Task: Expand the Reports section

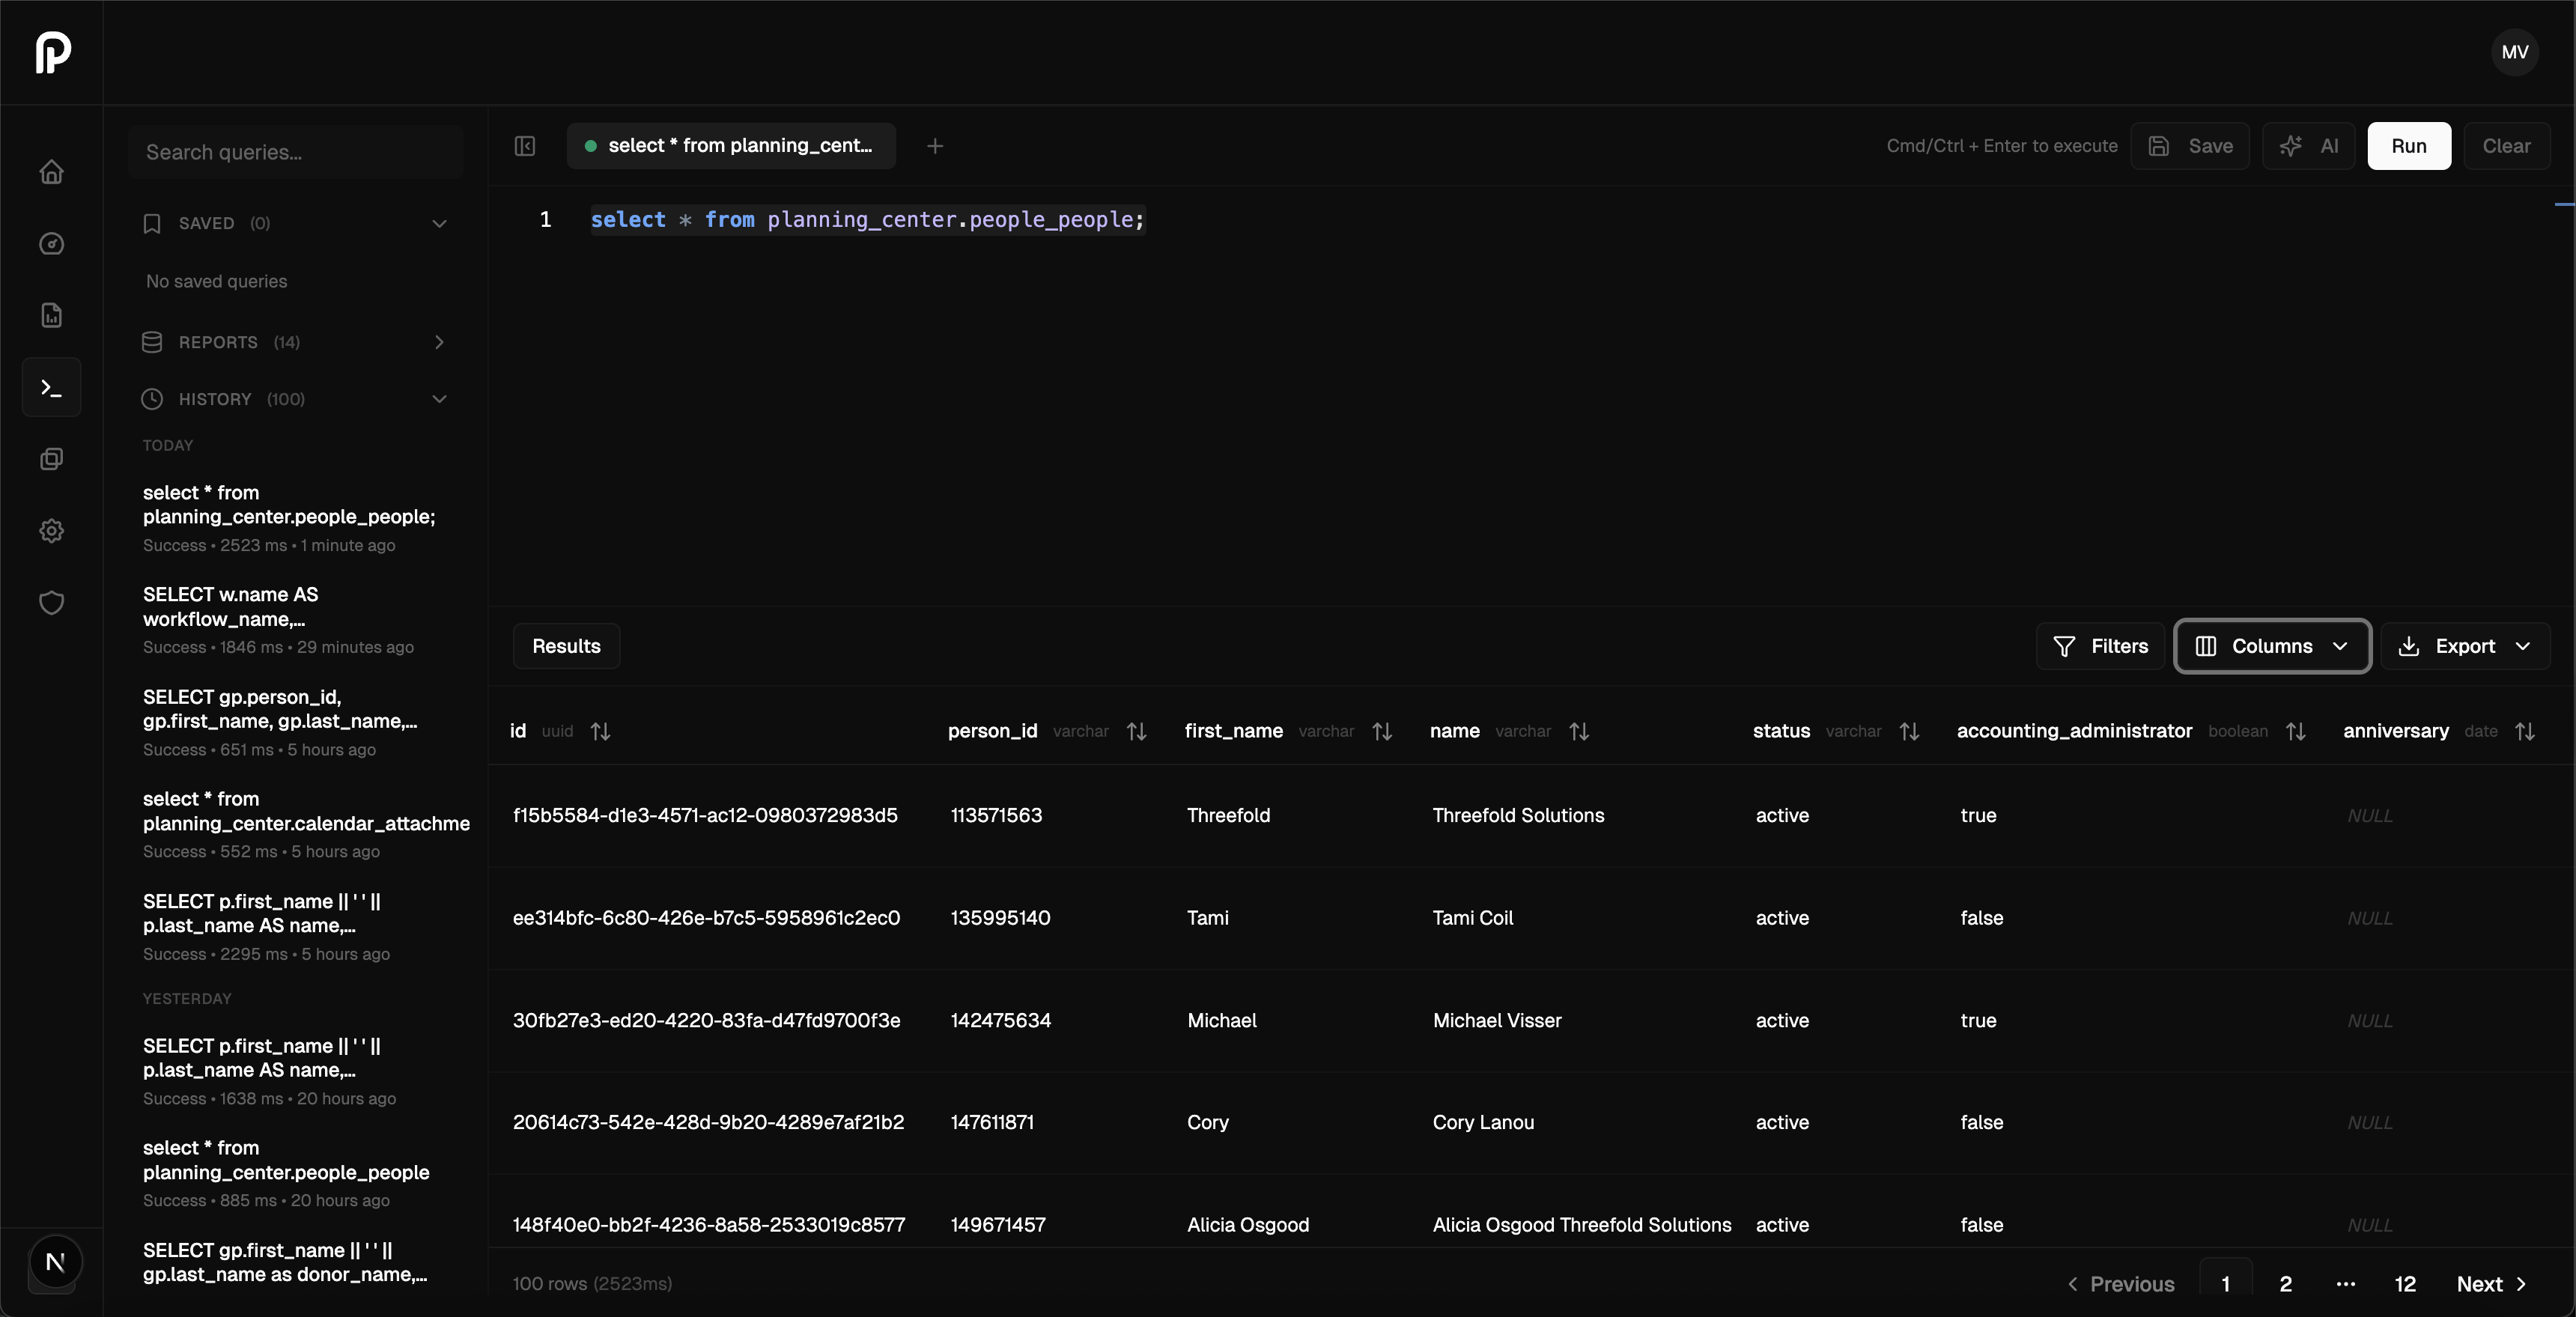Action: click(439, 342)
